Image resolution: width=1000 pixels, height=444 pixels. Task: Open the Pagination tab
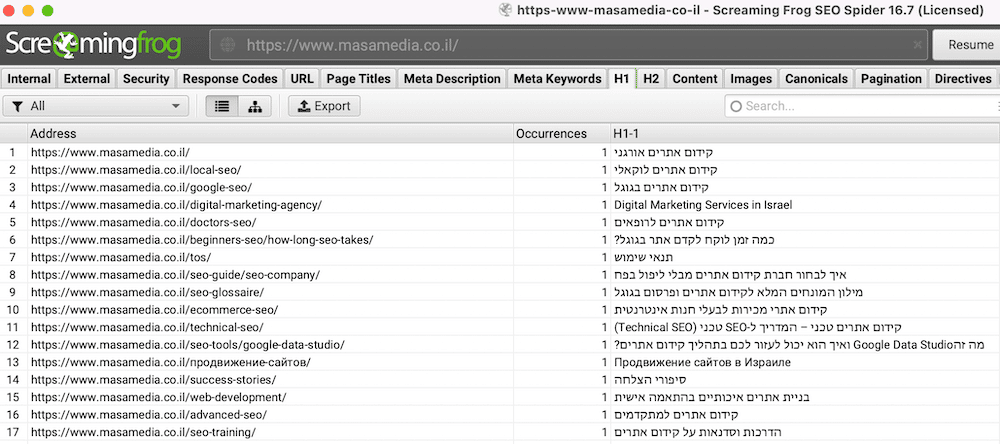click(x=891, y=78)
